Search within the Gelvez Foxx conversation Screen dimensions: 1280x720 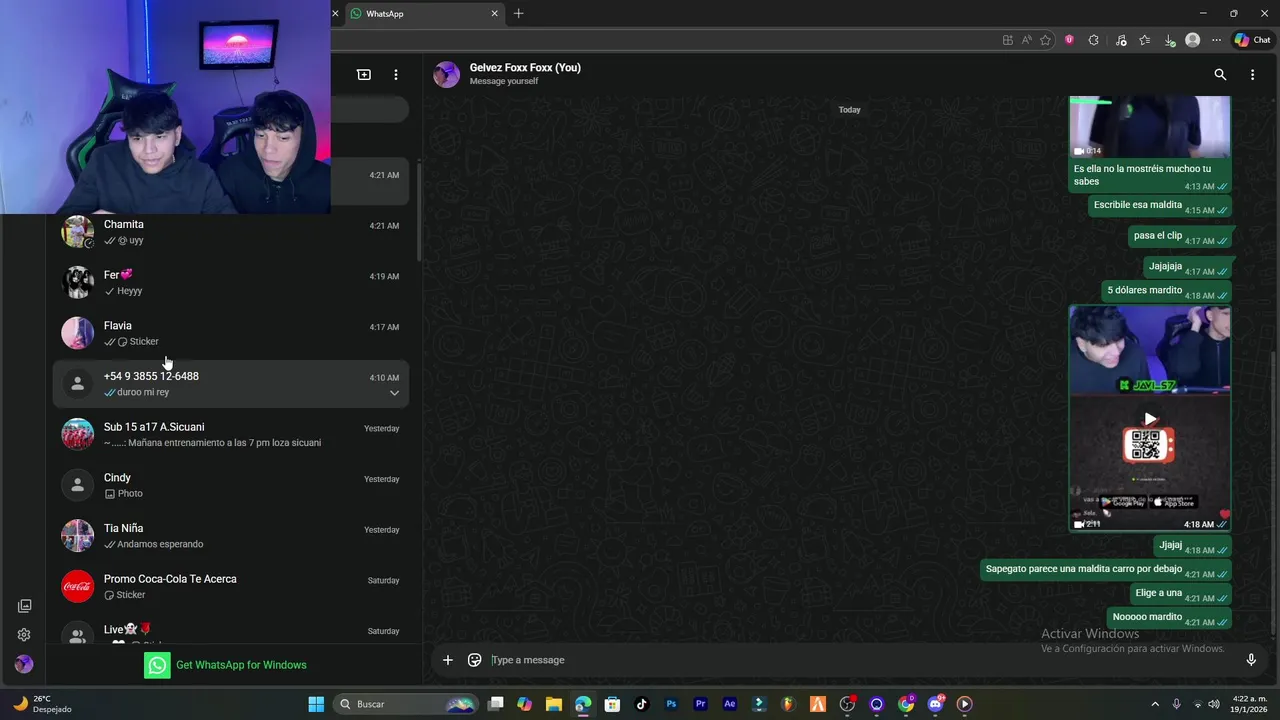pos(1220,75)
